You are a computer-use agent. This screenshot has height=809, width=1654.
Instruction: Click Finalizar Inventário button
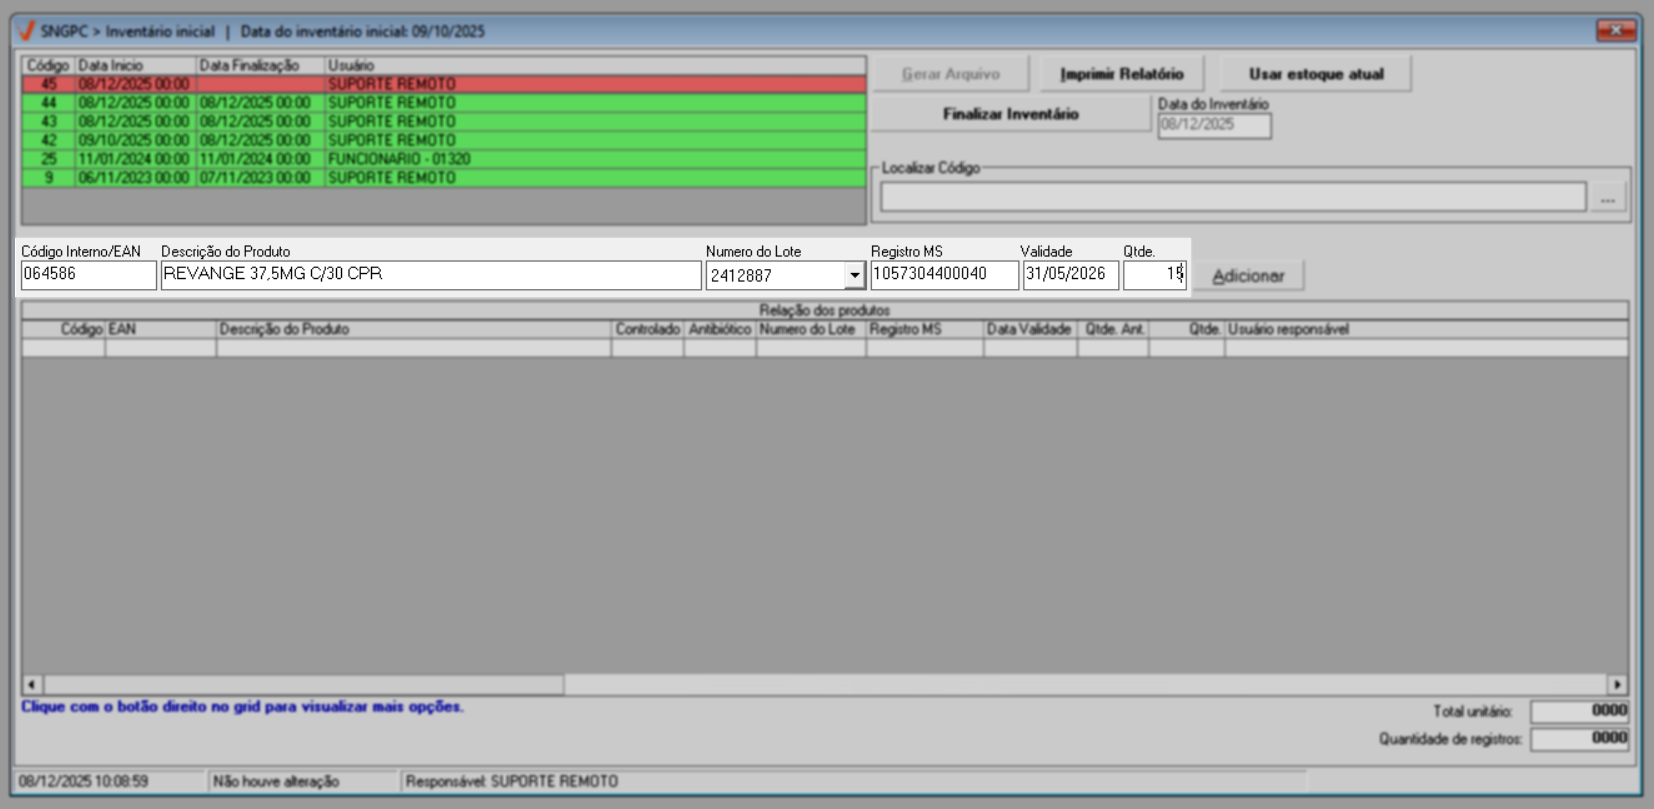[x=1010, y=114]
